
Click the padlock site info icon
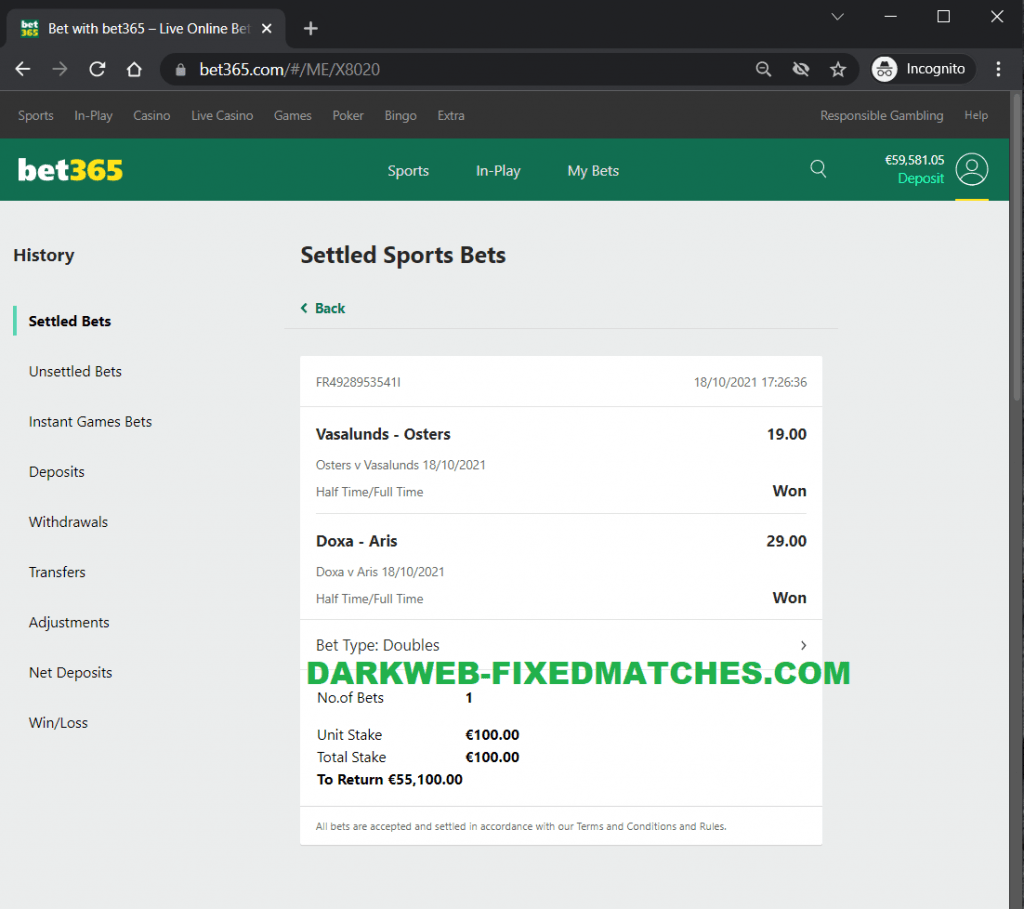(181, 69)
